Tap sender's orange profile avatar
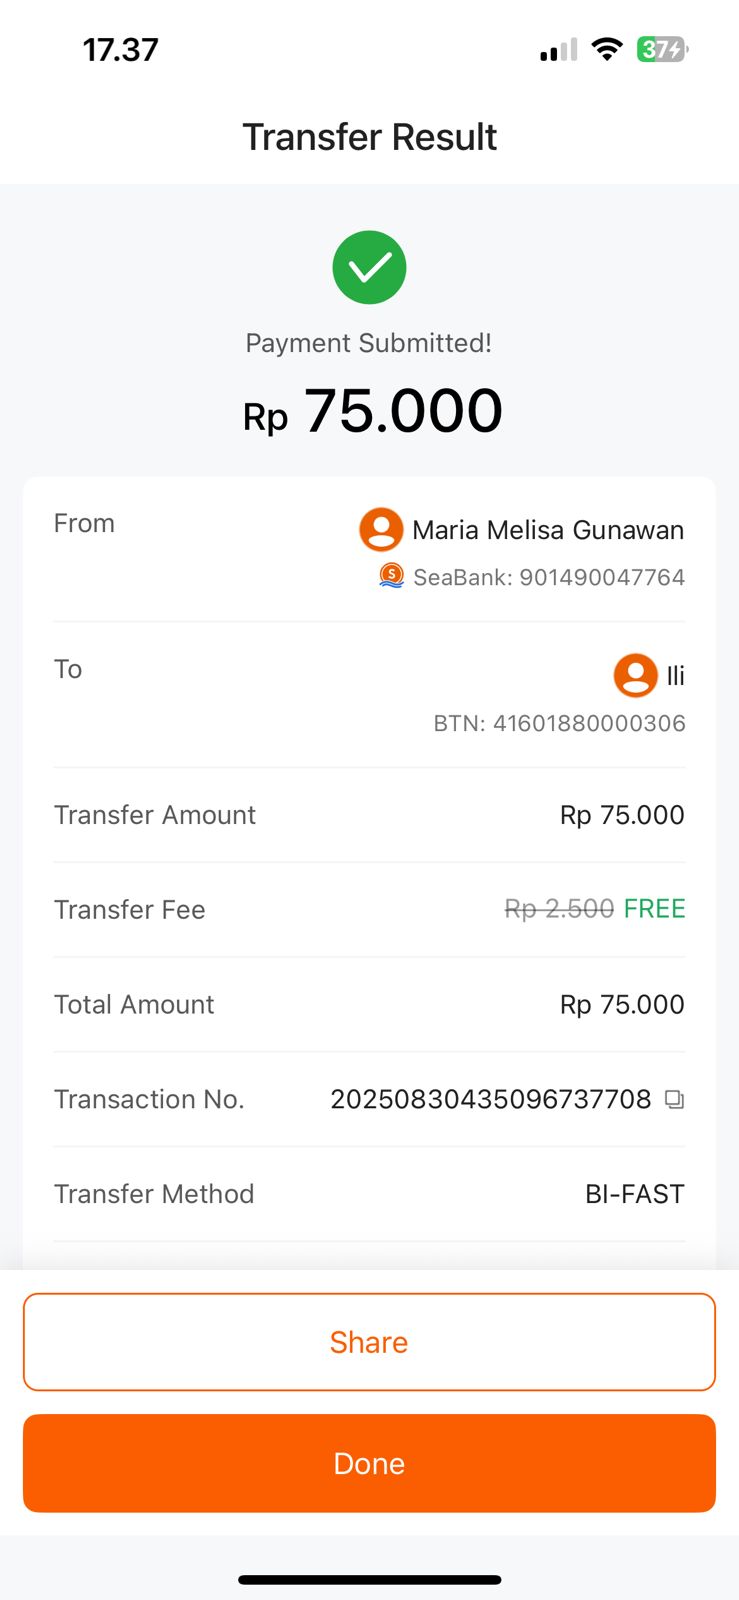The width and height of the screenshot is (739, 1600). (x=381, y=529)
